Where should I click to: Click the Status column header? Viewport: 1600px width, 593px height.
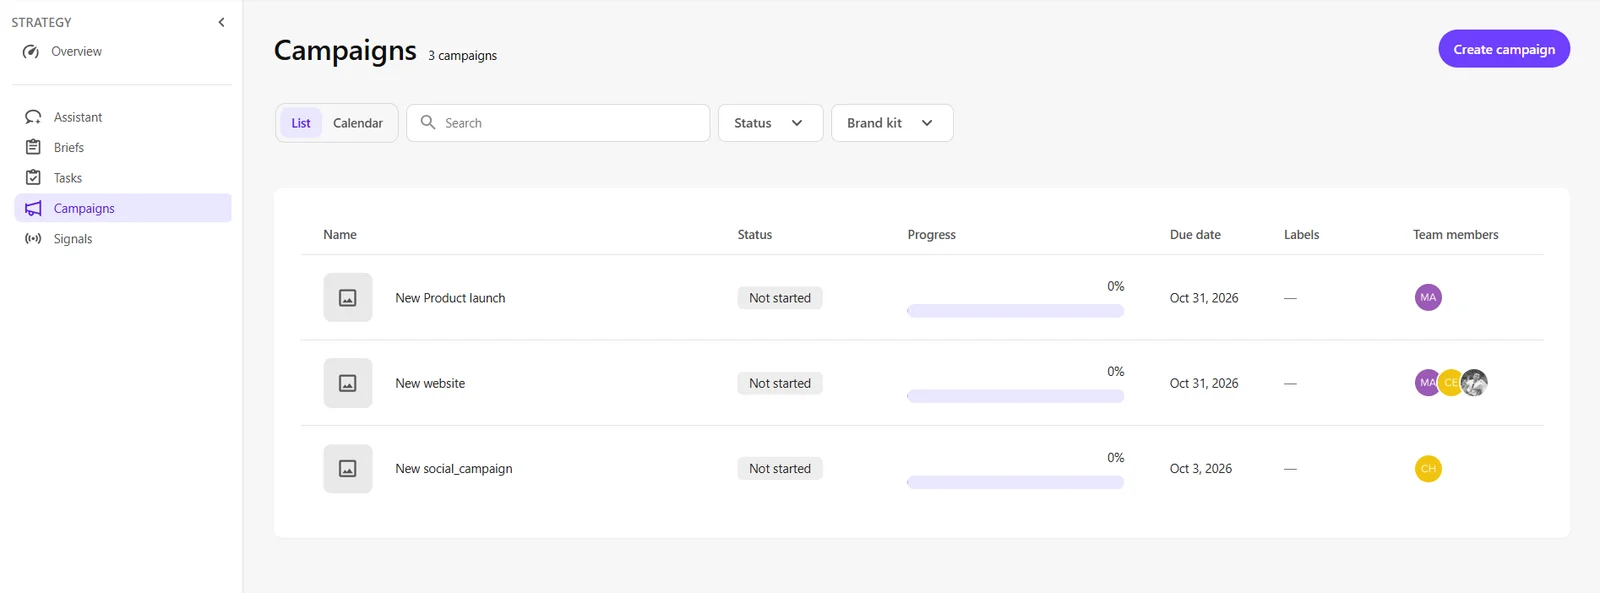755,235
